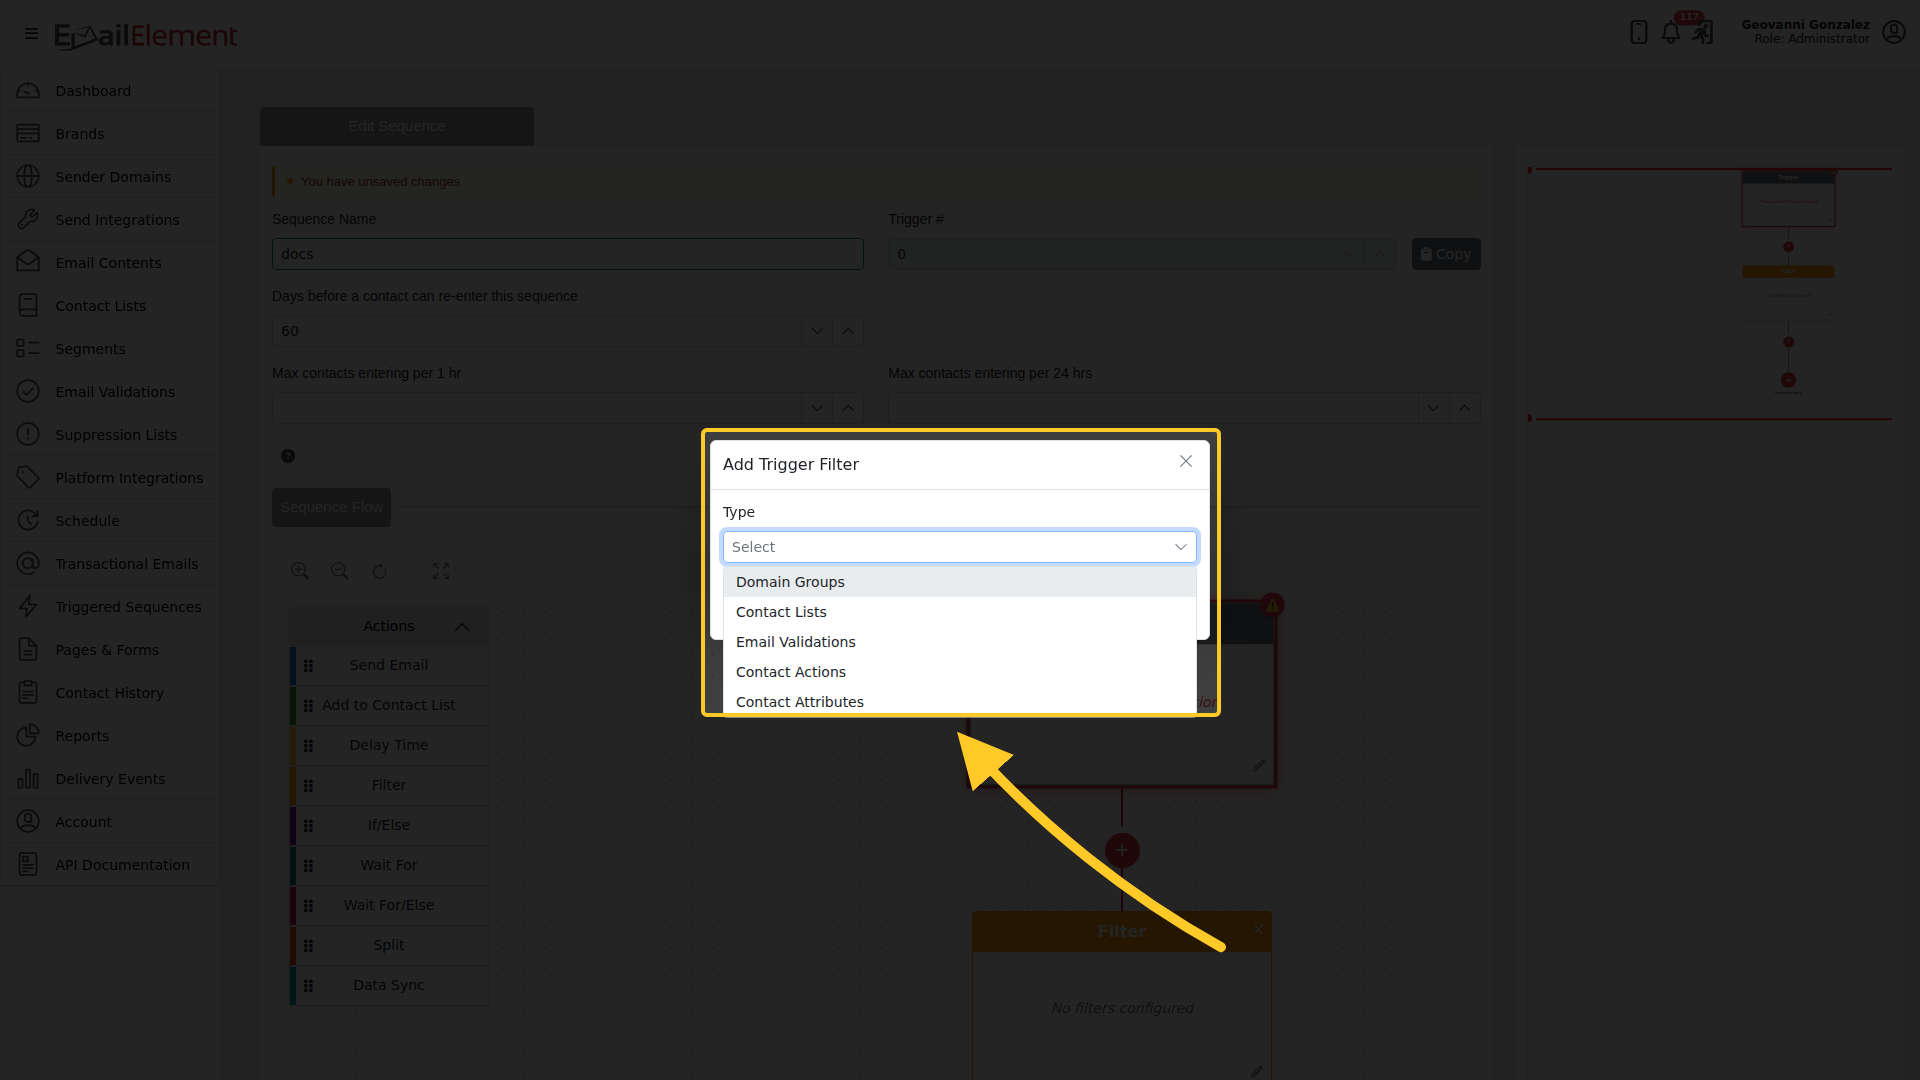The height and width of the screenshot is (1080, 1920).
Task: Open the hamburger menu in the header
Action: pos(32,34)
